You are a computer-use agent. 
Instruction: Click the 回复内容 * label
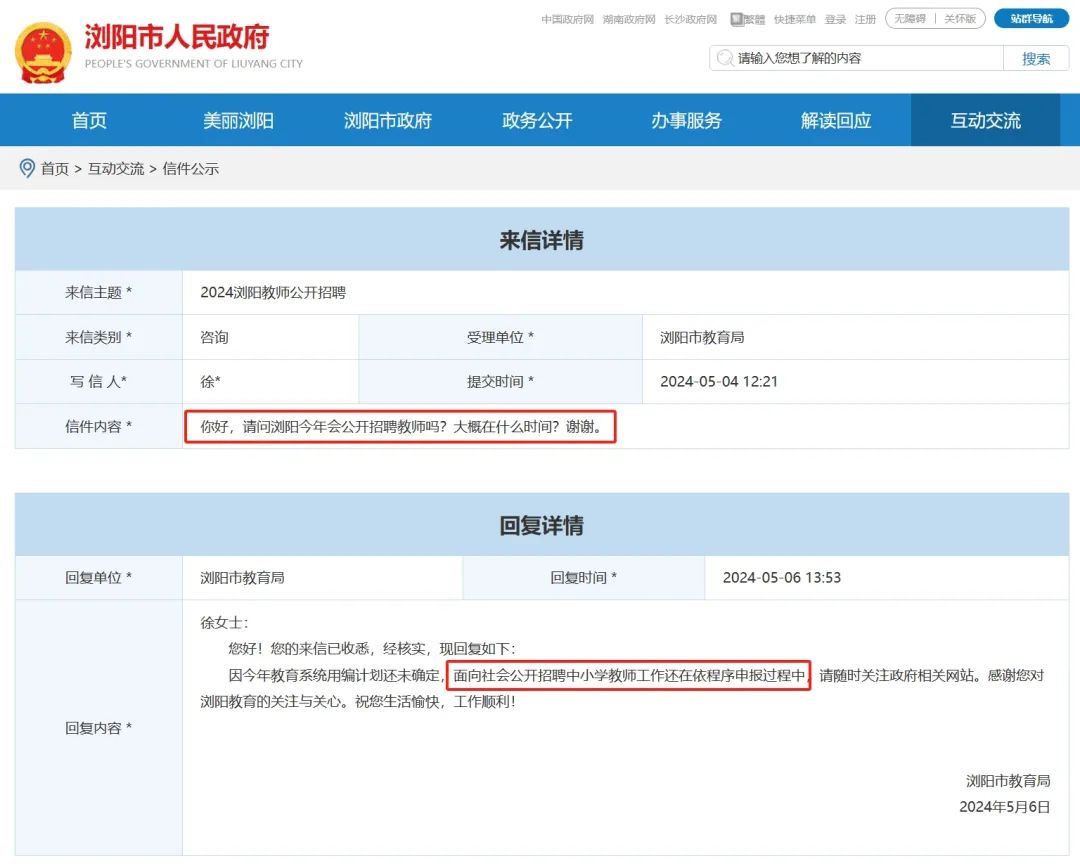(x=98, y=727)
